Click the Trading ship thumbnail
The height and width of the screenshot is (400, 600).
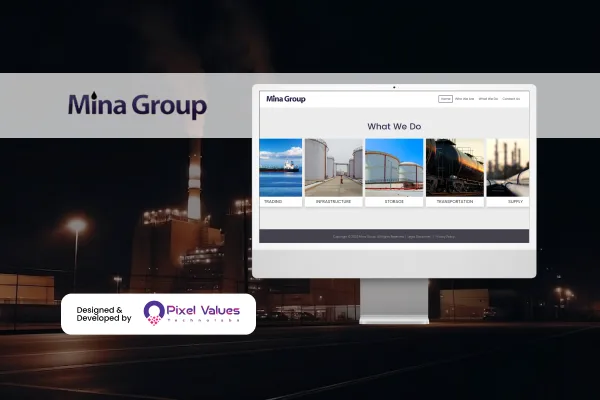pos(281,167)
